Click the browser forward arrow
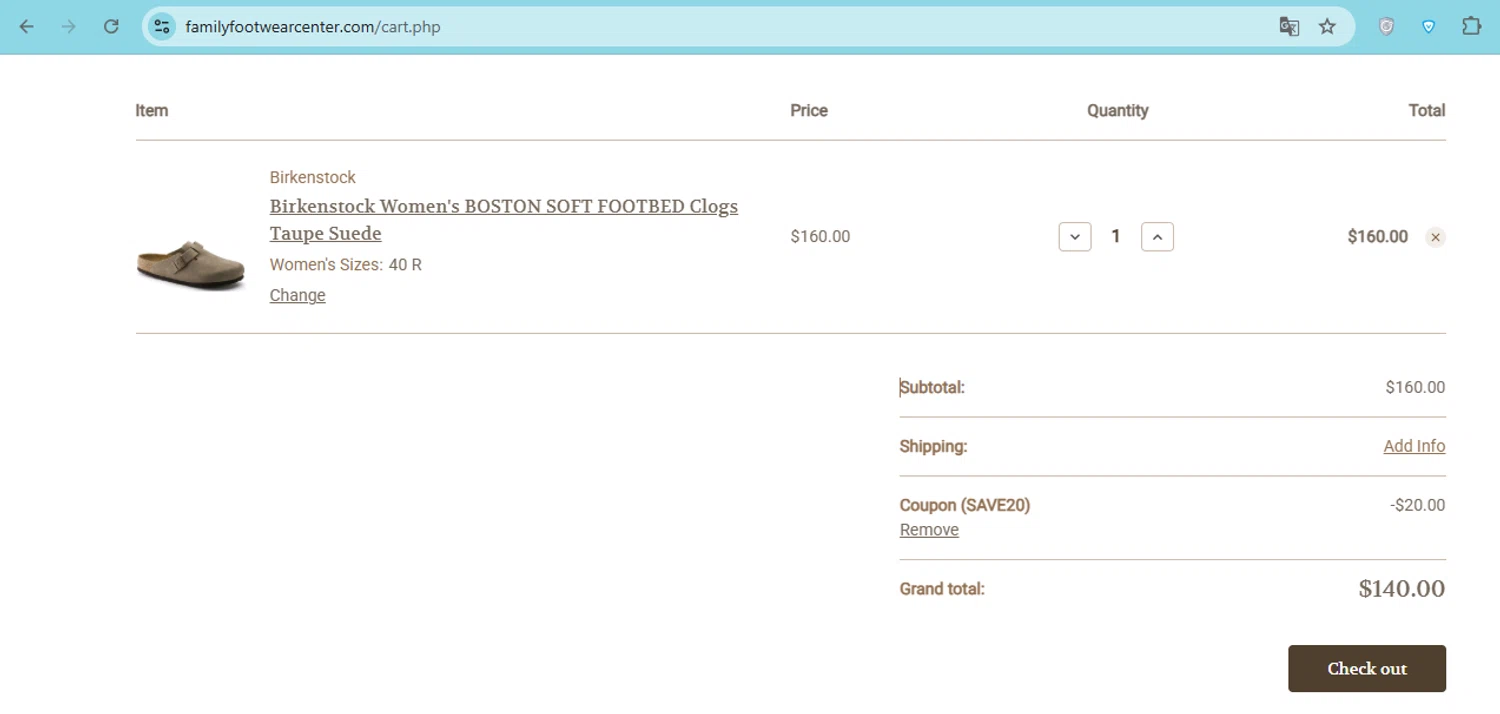1500x714 pixels. tap(69, 27)
